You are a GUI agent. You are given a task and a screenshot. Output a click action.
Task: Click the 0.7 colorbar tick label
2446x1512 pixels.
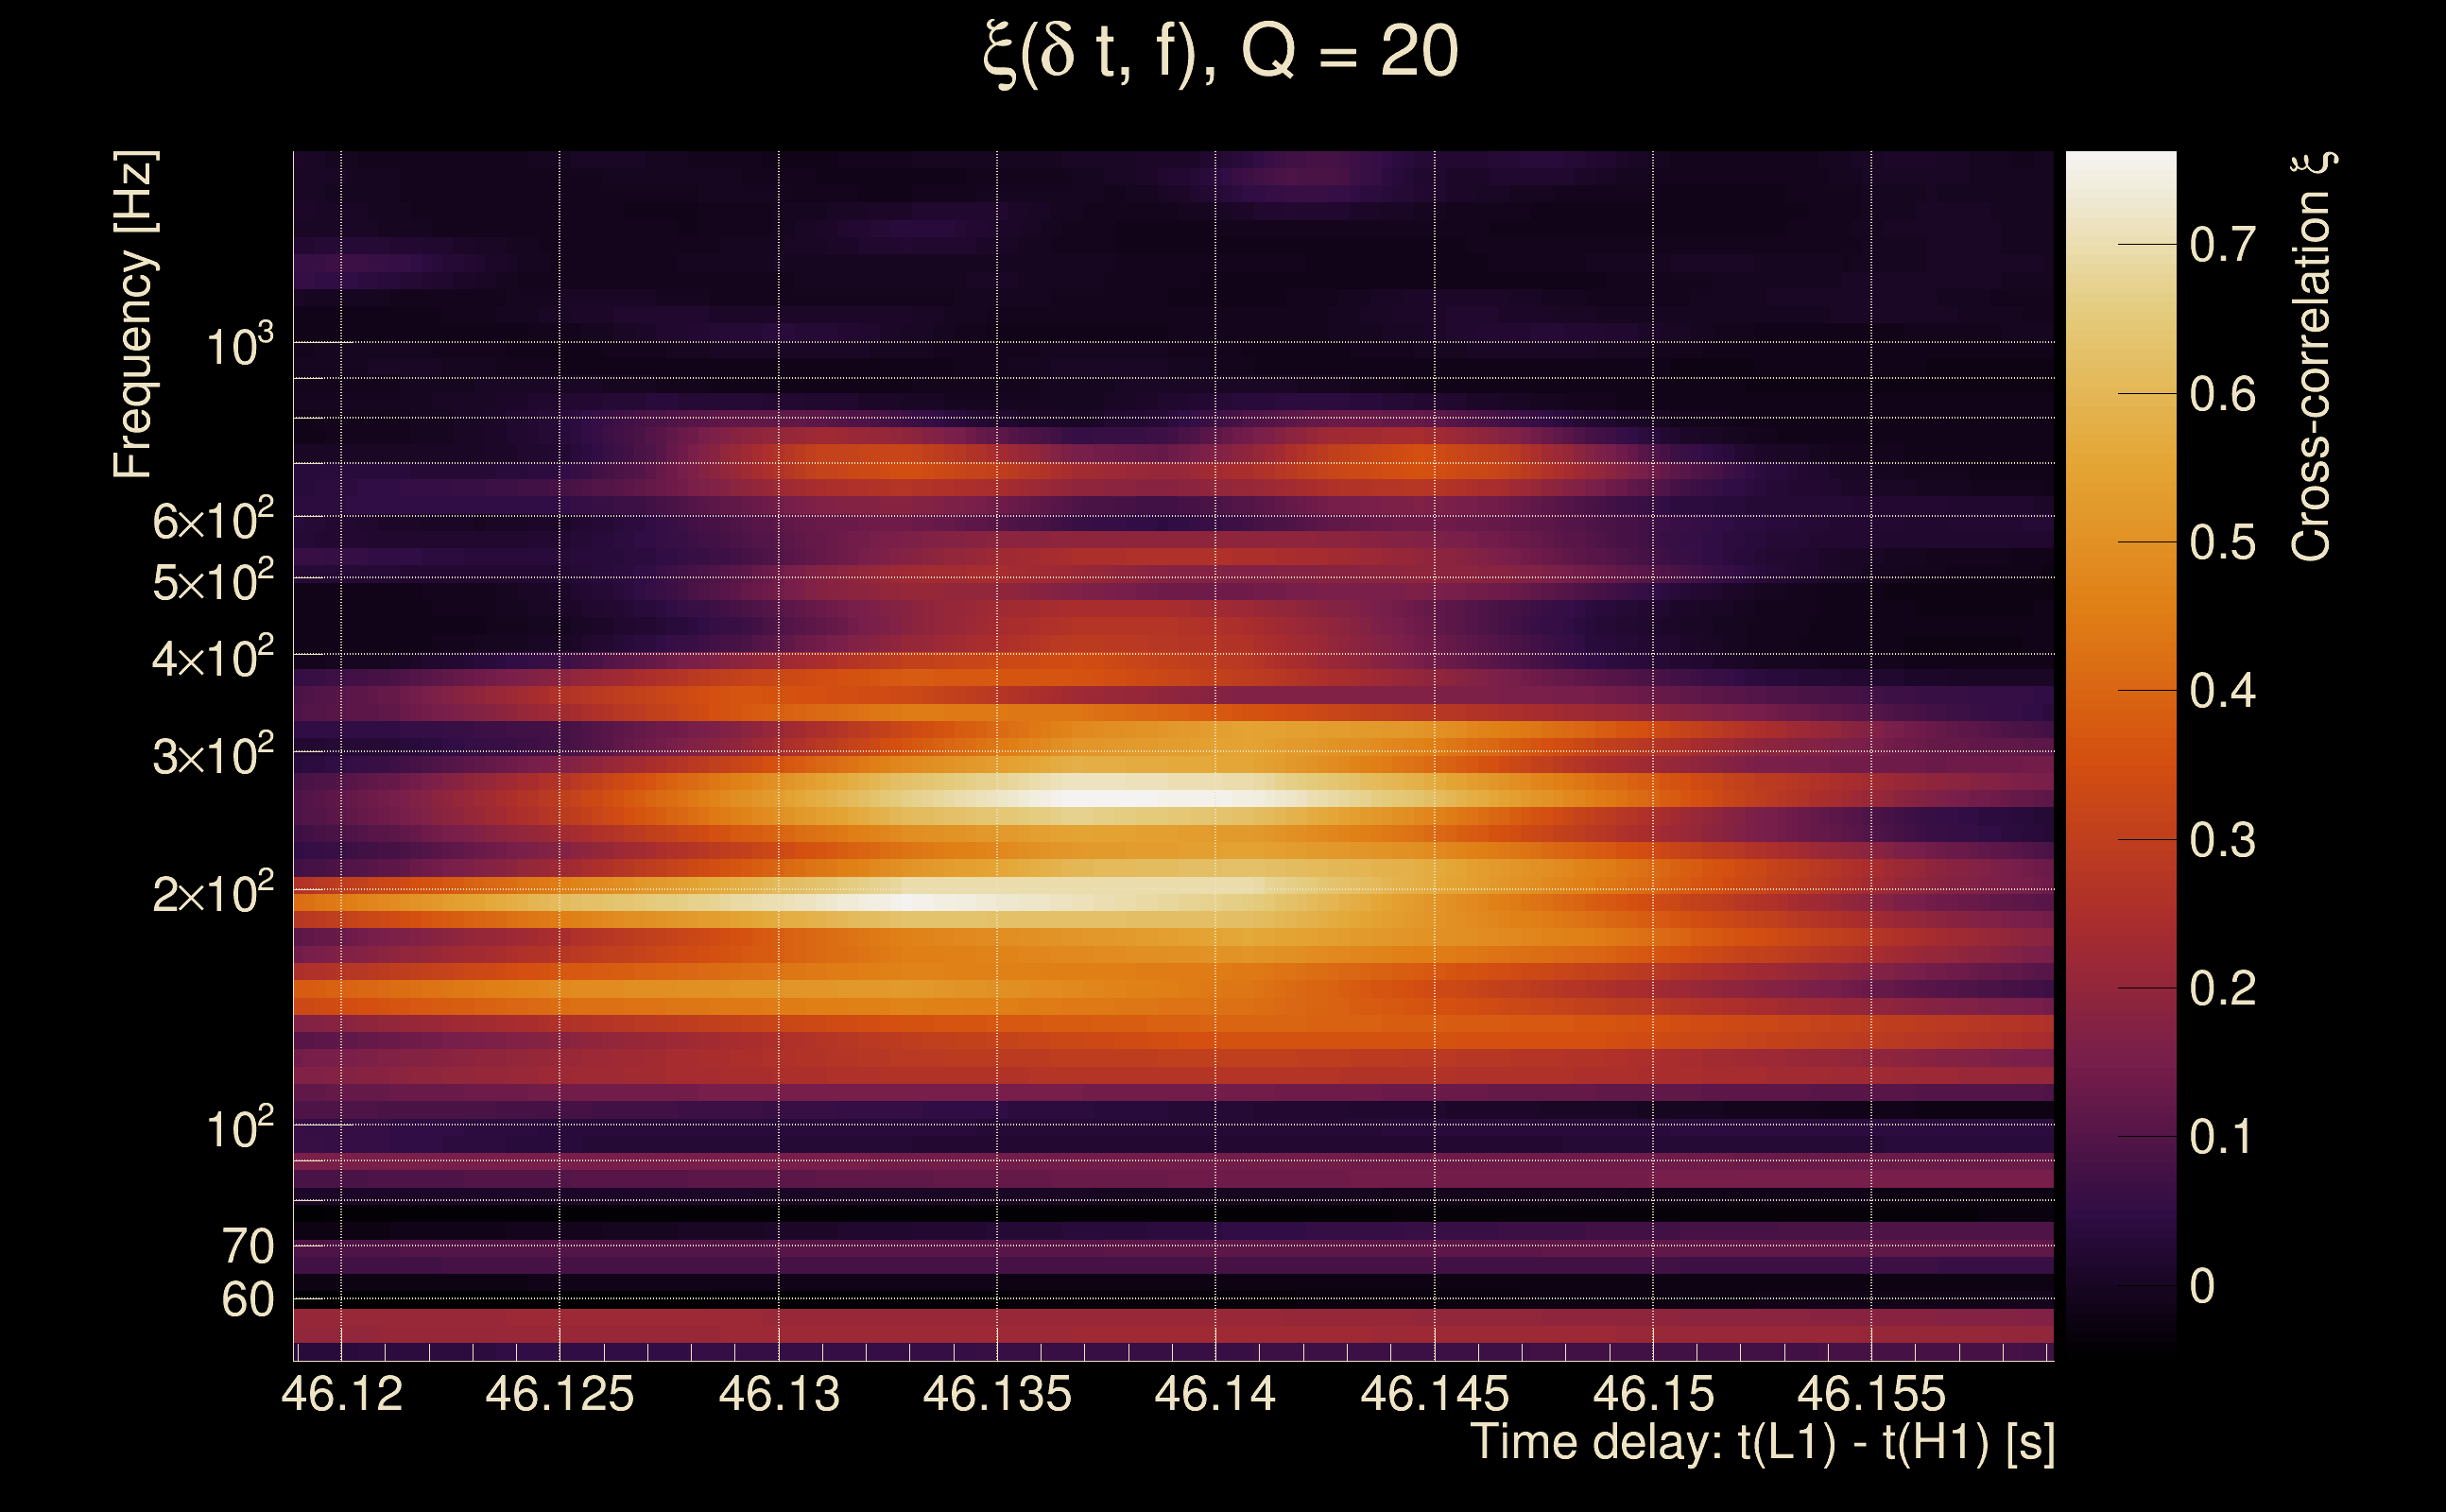[x=2222, y=245]
